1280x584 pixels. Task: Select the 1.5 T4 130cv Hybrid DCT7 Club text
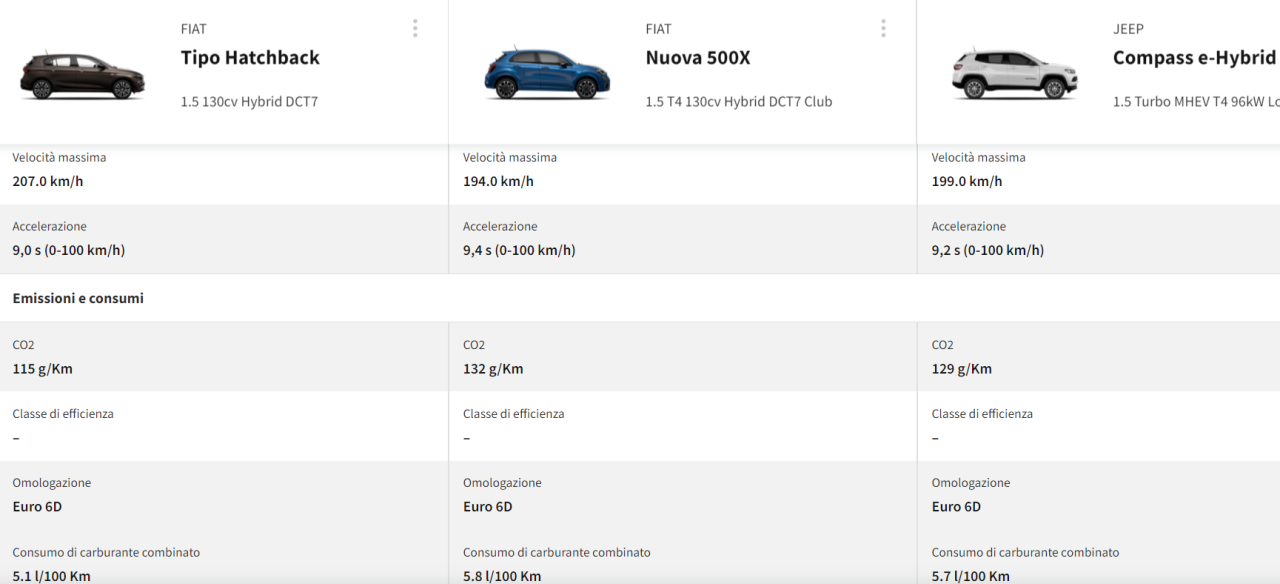[x=739, y=101]
